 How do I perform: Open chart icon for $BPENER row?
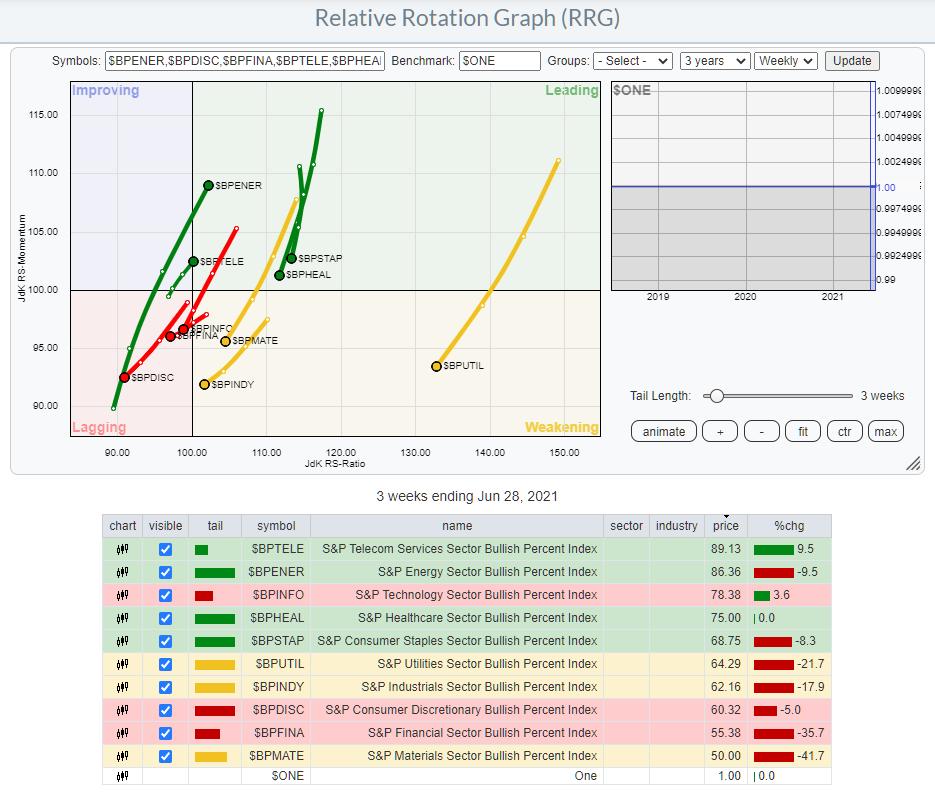[123, 572]
